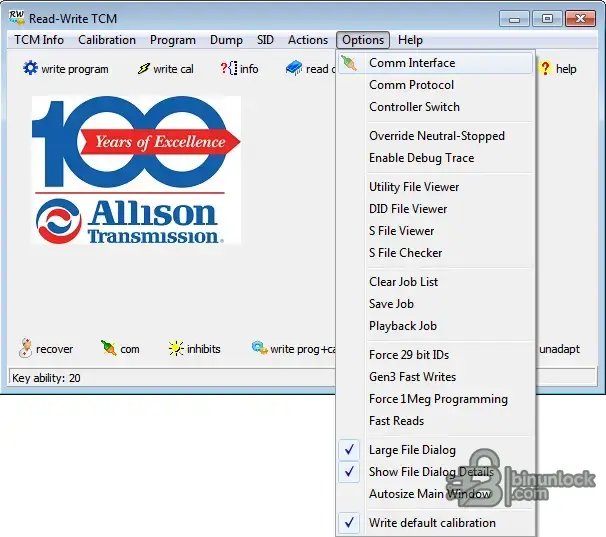Minimize the Read-Write TCM window
The height and width of the screenshot is (537, 606).
tap(514, 19)
